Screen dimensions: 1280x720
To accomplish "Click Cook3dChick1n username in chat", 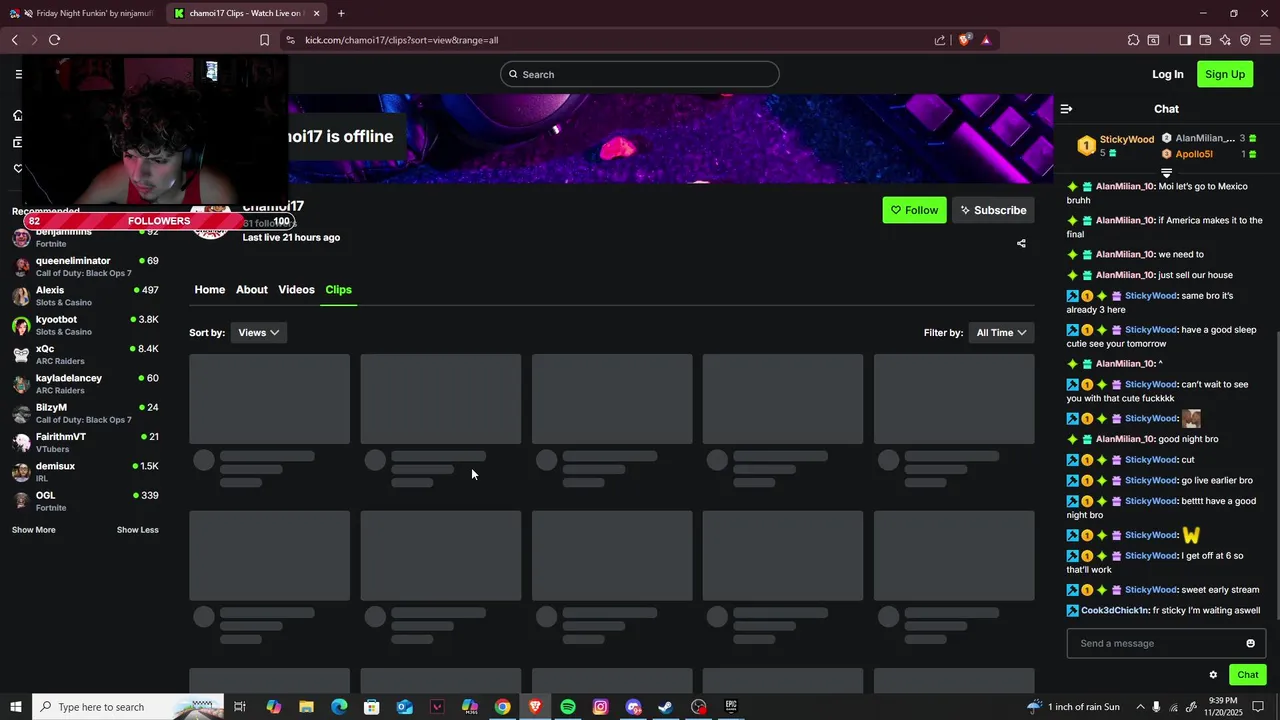I will pos(1114,610).
